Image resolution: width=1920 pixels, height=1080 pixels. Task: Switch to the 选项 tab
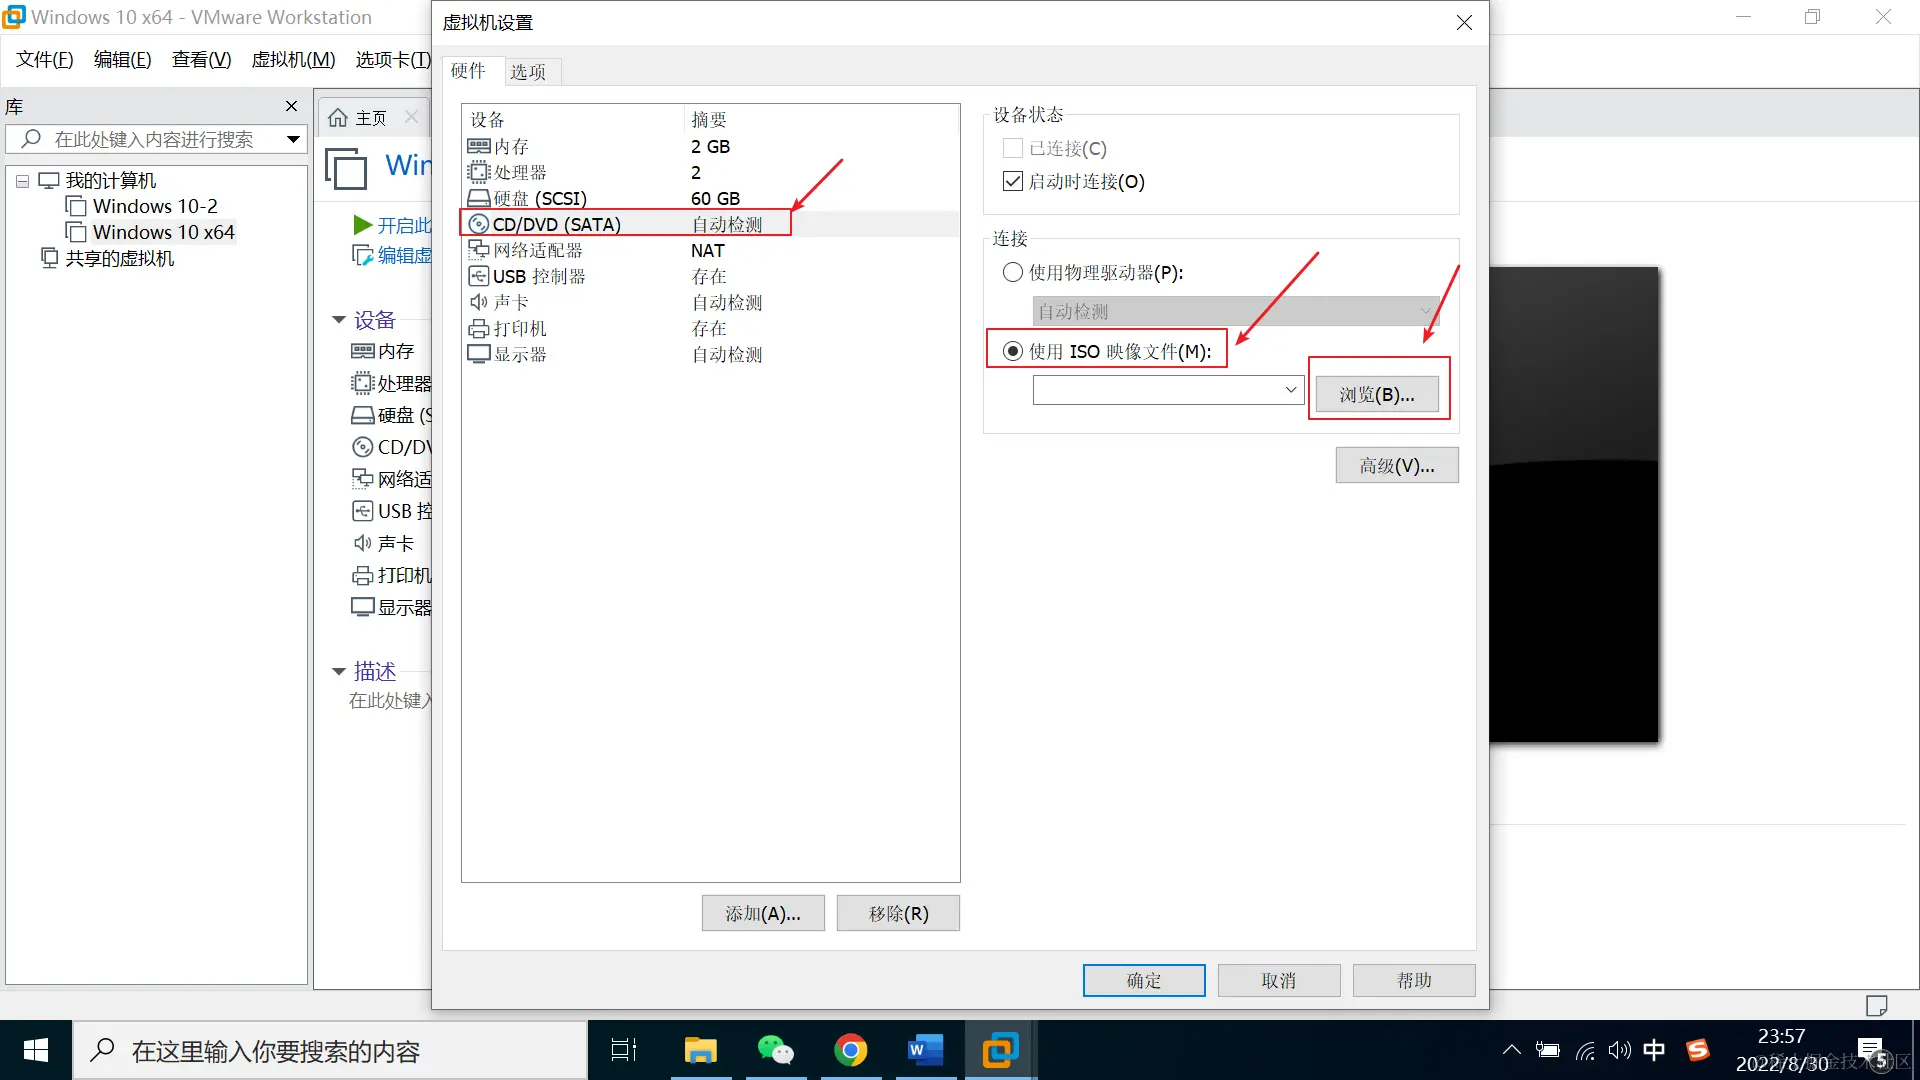point(528,72)
